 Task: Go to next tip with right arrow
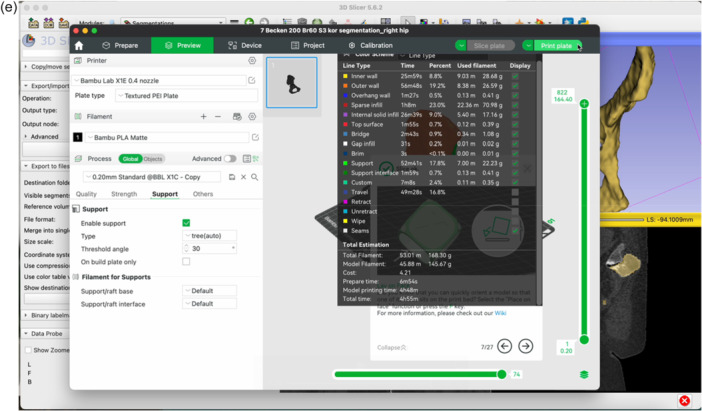point(526,346)
